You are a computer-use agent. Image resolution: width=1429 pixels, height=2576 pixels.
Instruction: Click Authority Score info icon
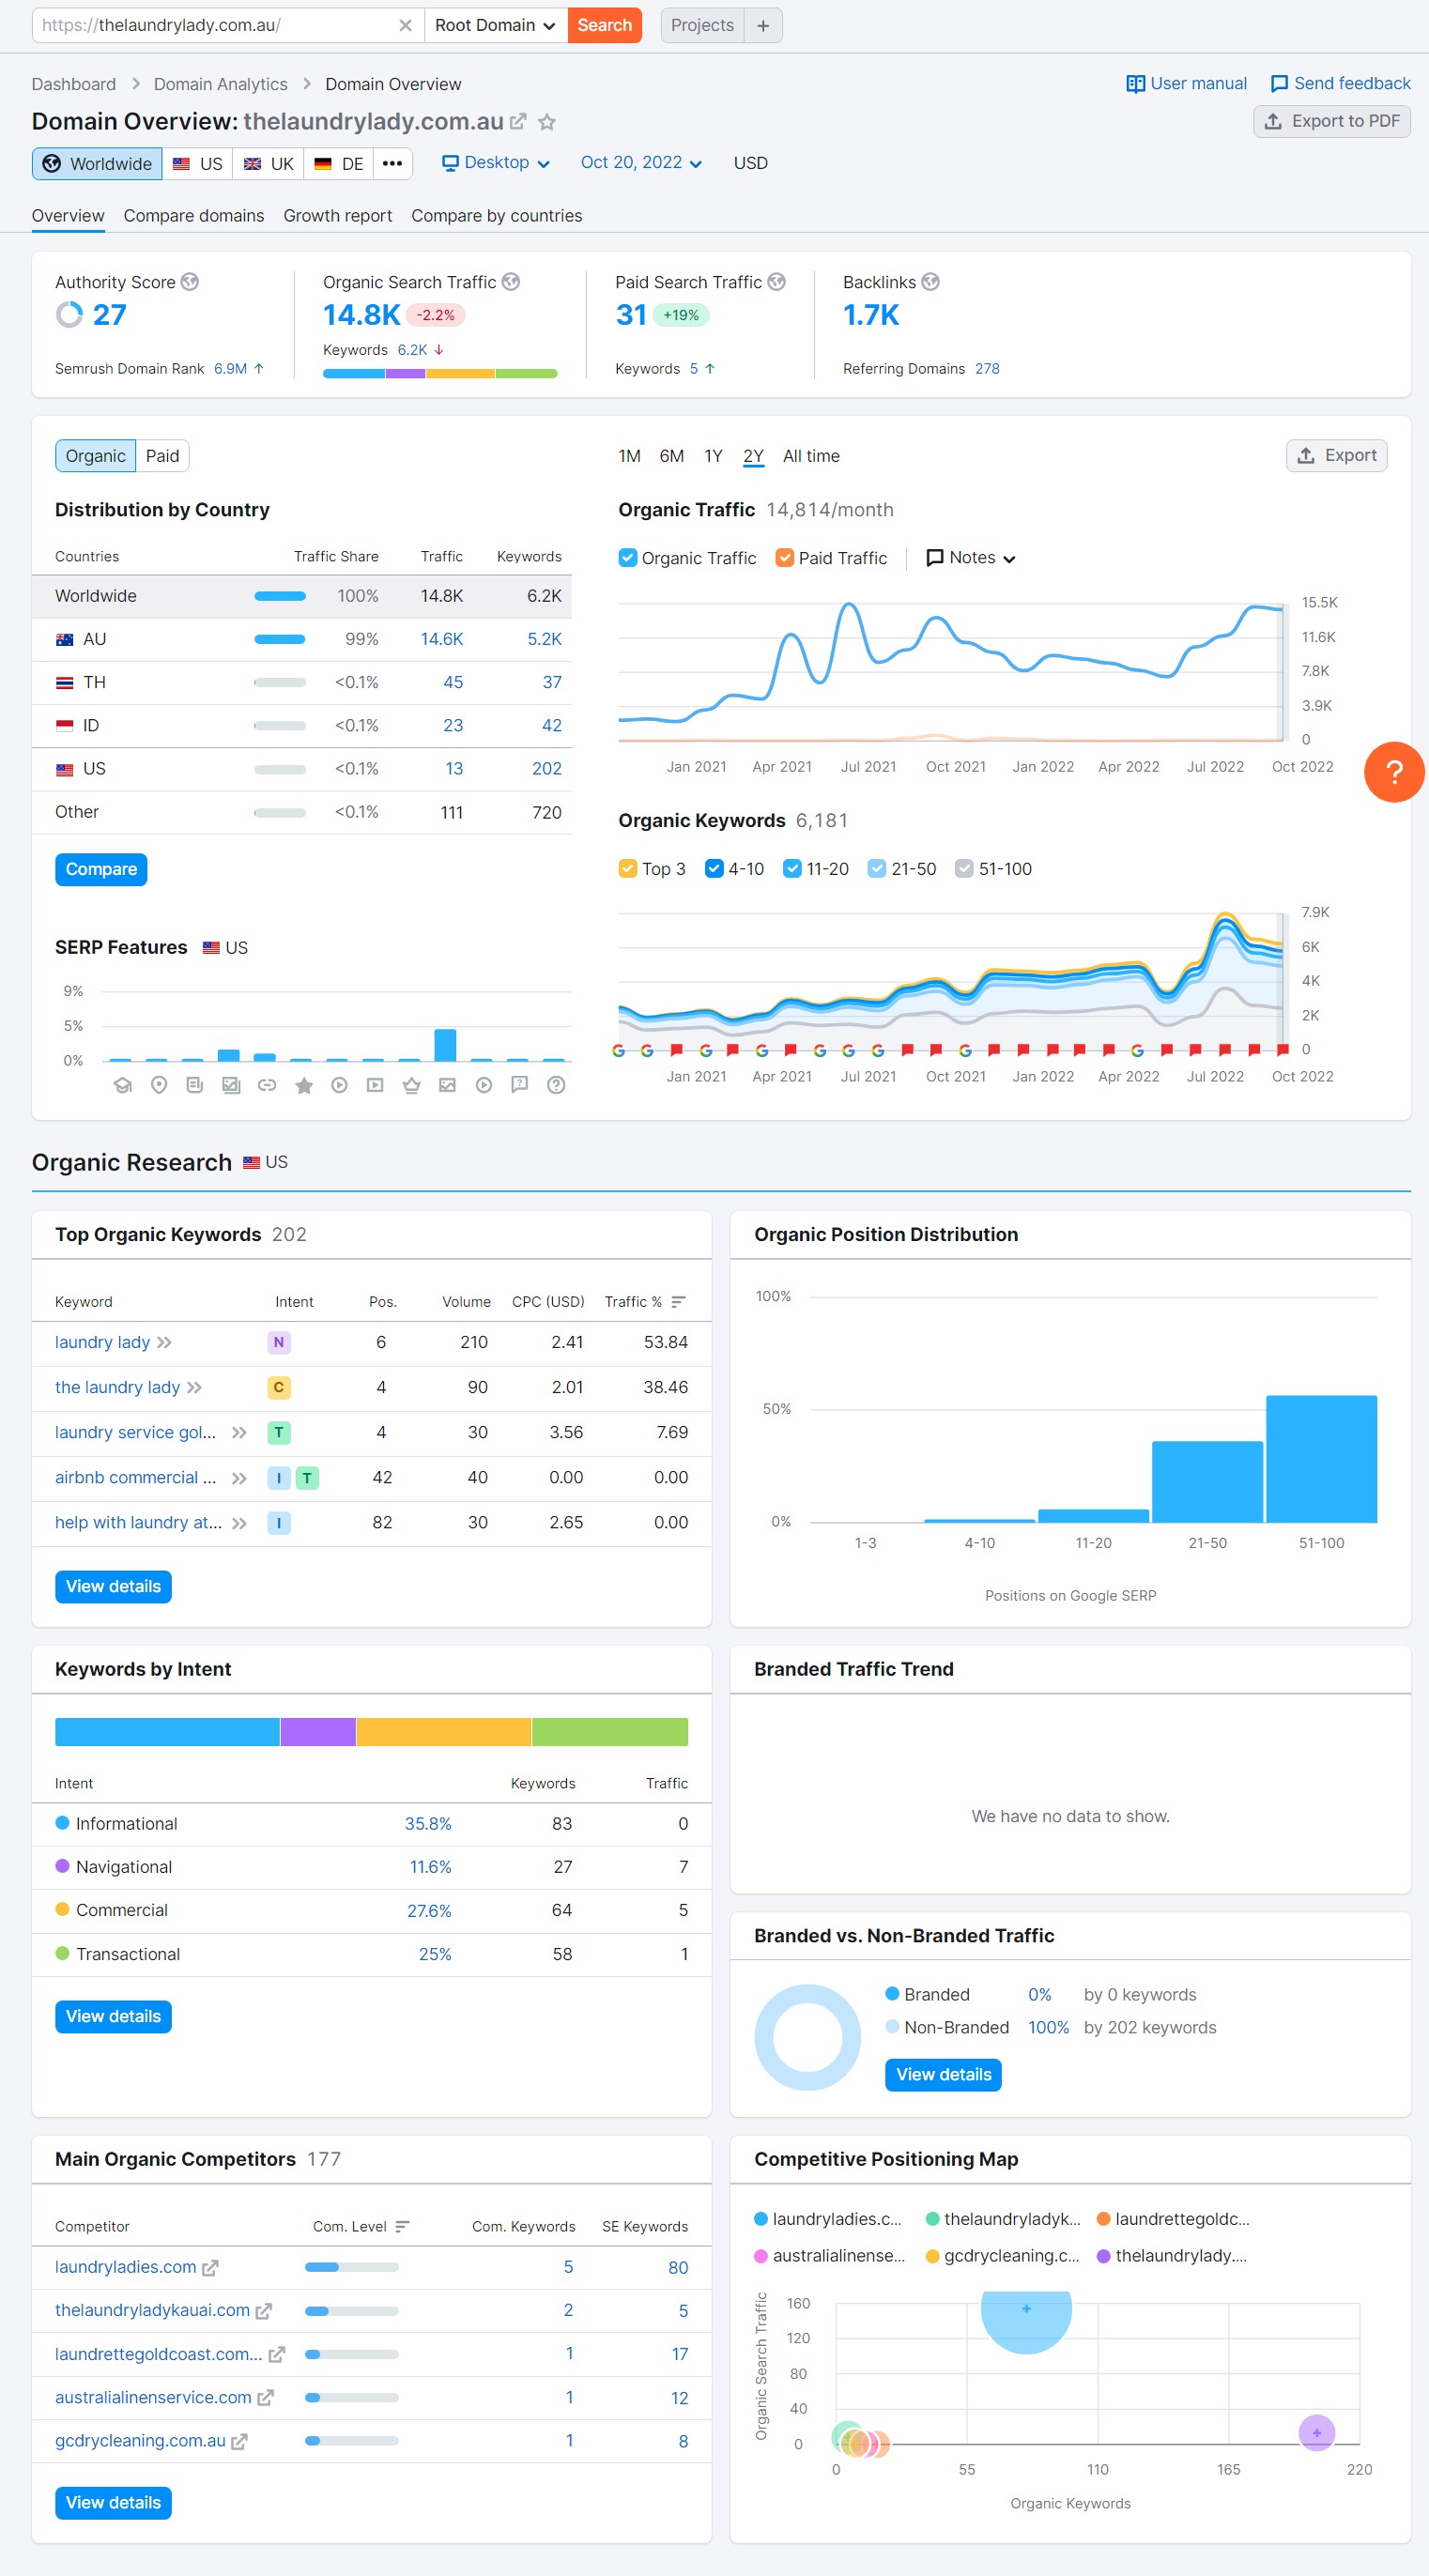click(189, 282)
